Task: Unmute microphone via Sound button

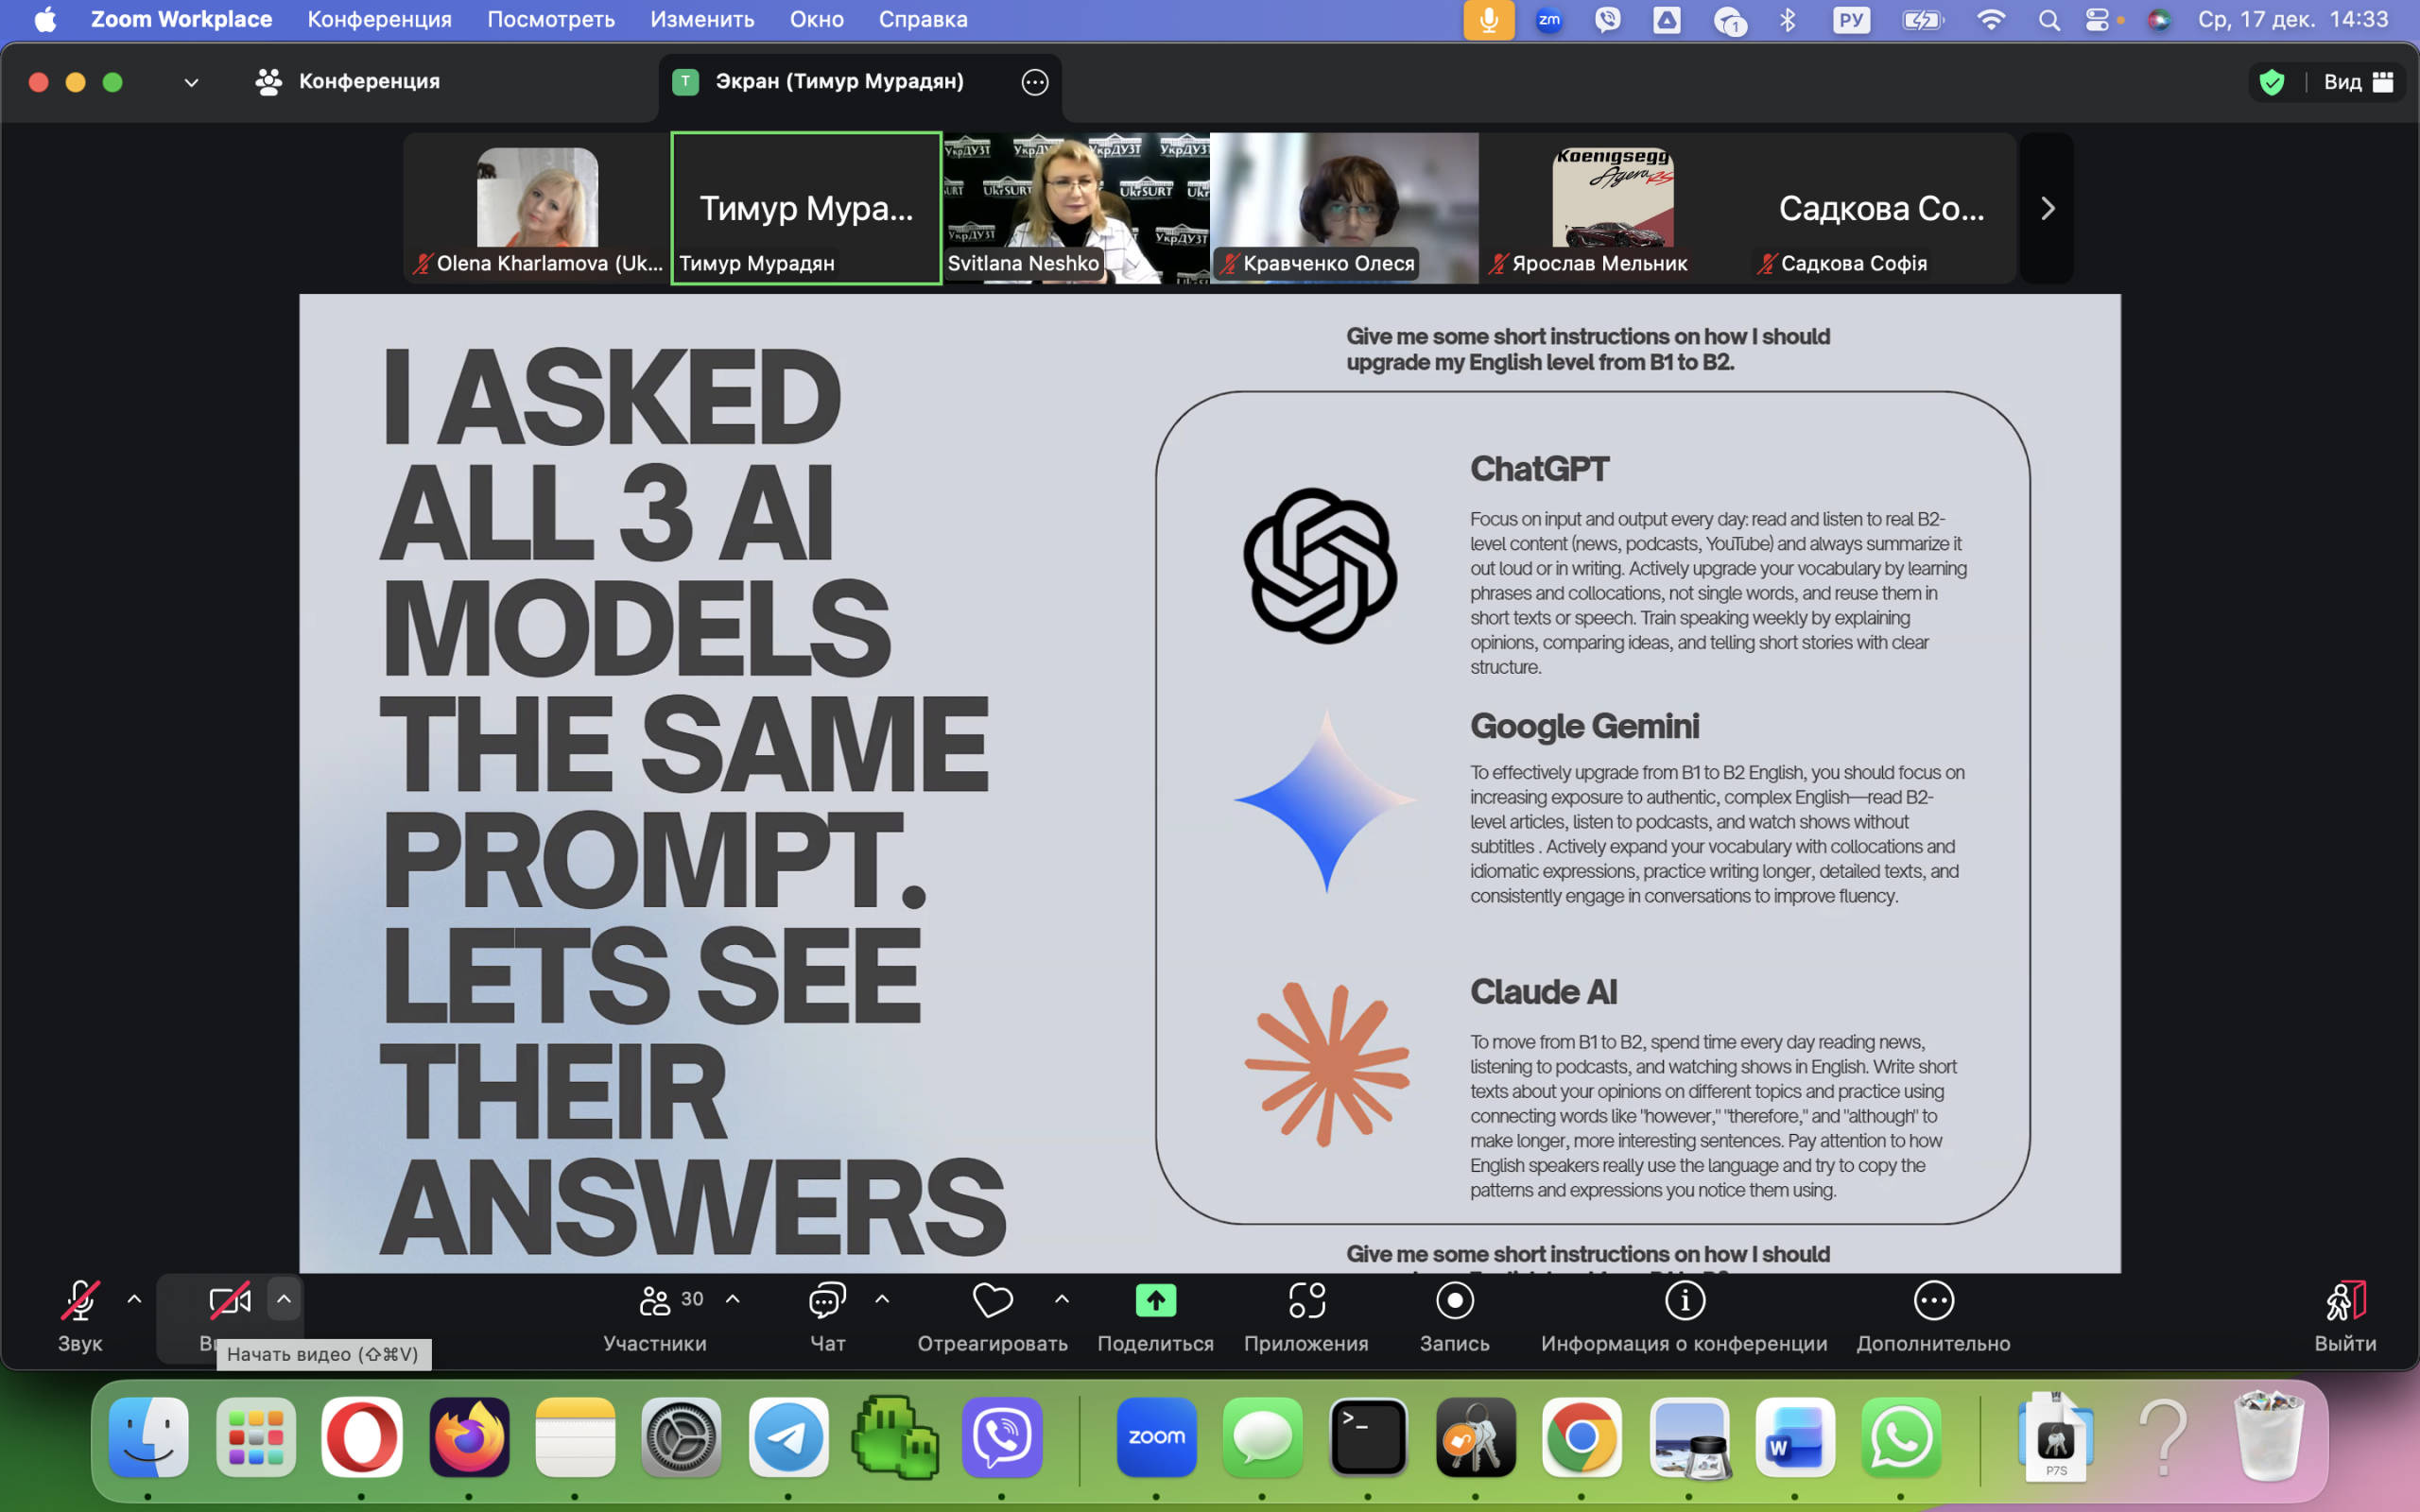Action: (80, 1300)
